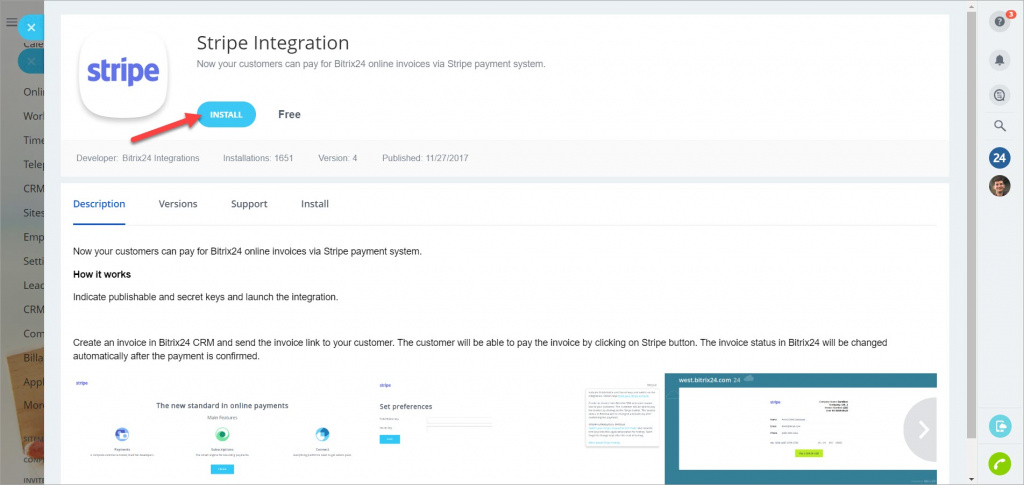The width and height of the screenshot is (1024, 485).
Task: Open notifications bell icon
Action: [999, 60]
